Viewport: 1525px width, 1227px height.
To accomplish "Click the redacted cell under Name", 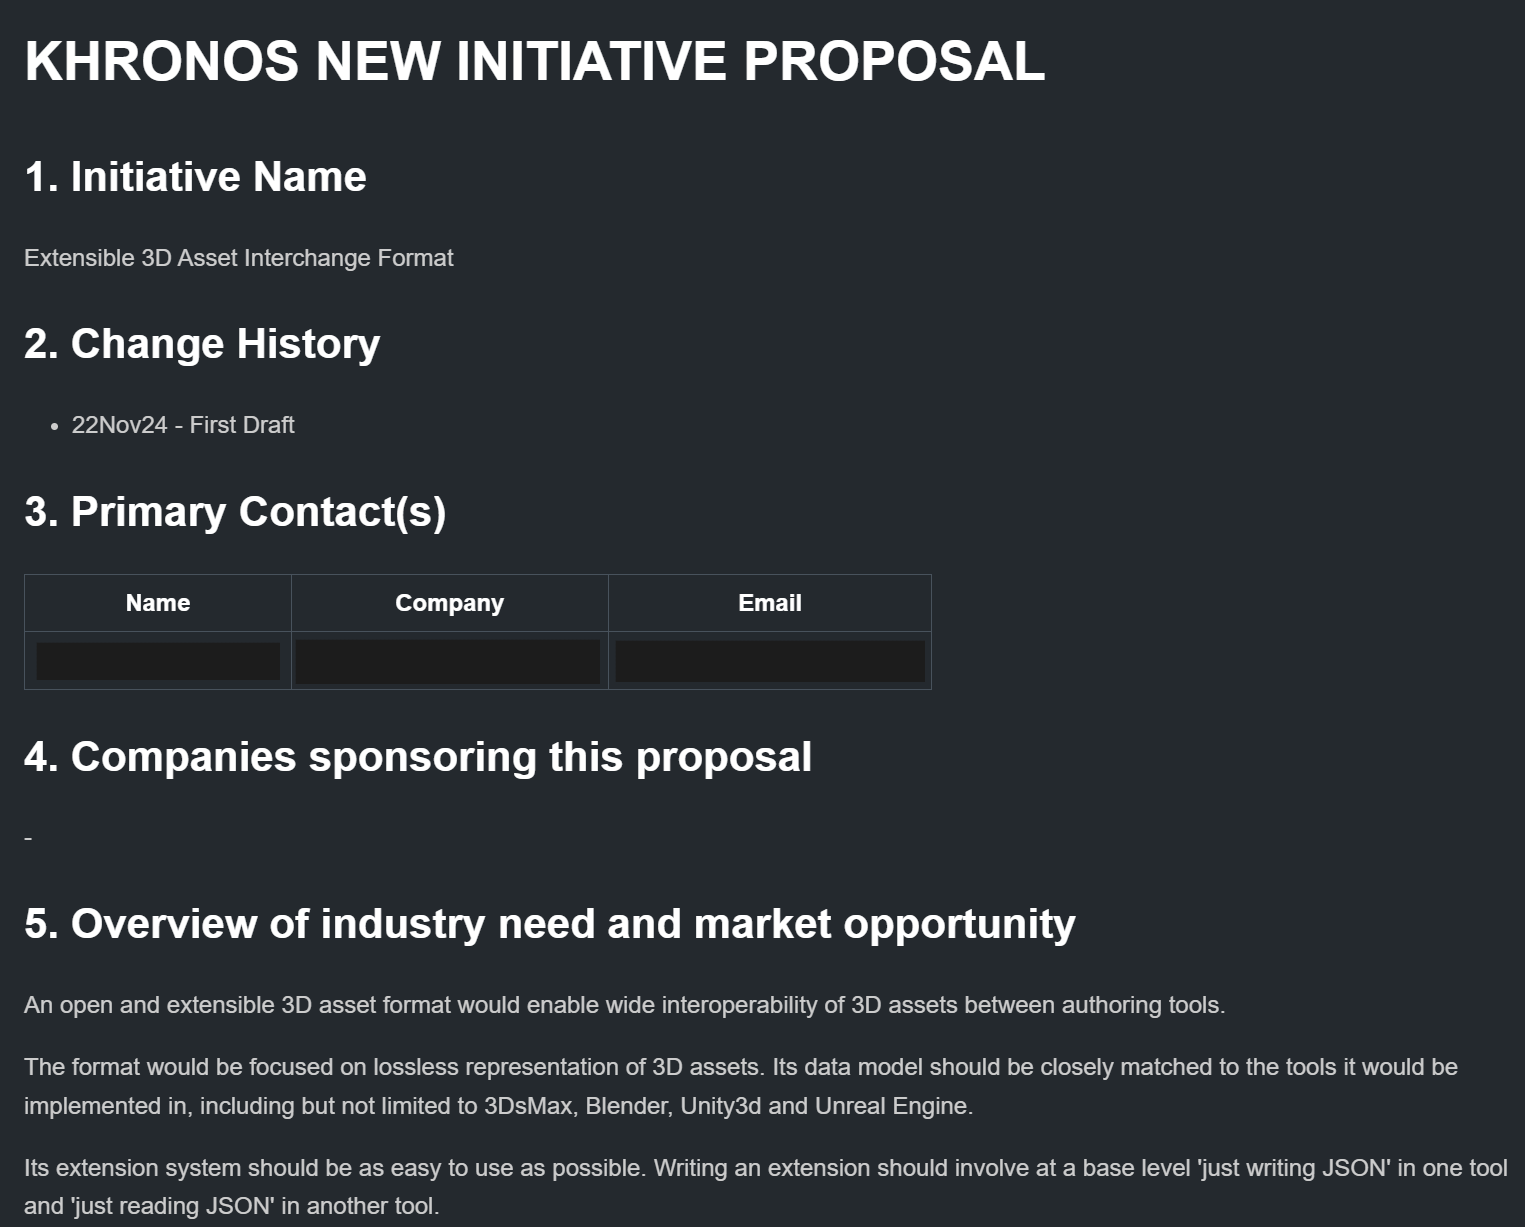I will point(158,661).
